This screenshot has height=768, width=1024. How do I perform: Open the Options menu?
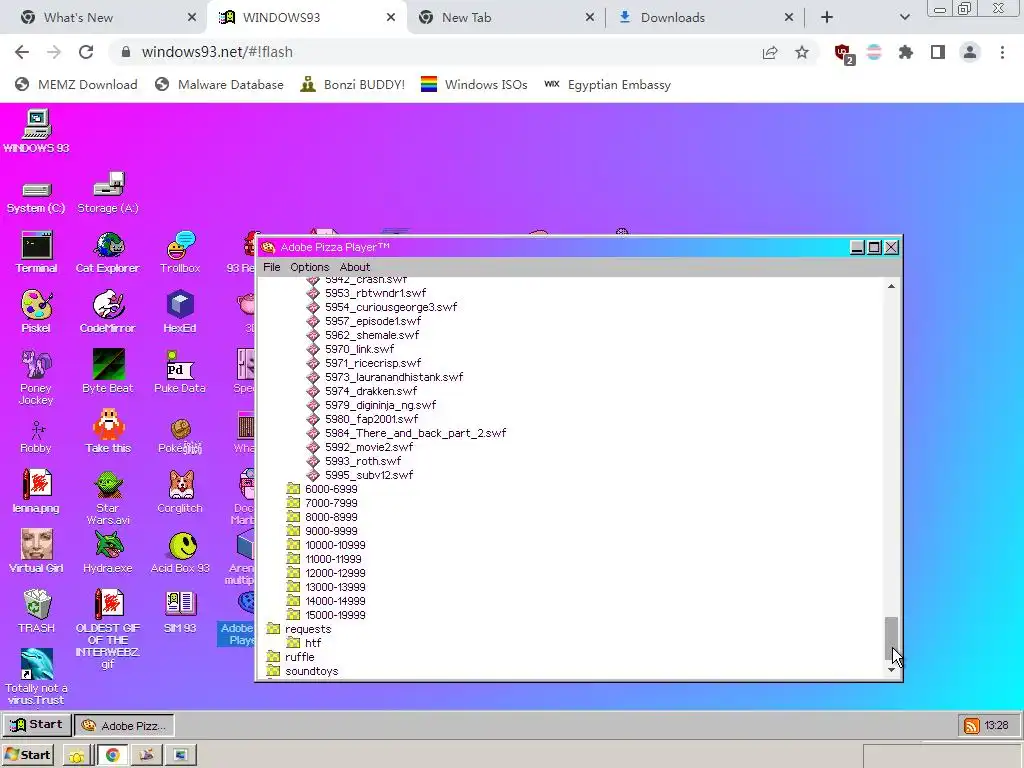(x=310, y=267)
